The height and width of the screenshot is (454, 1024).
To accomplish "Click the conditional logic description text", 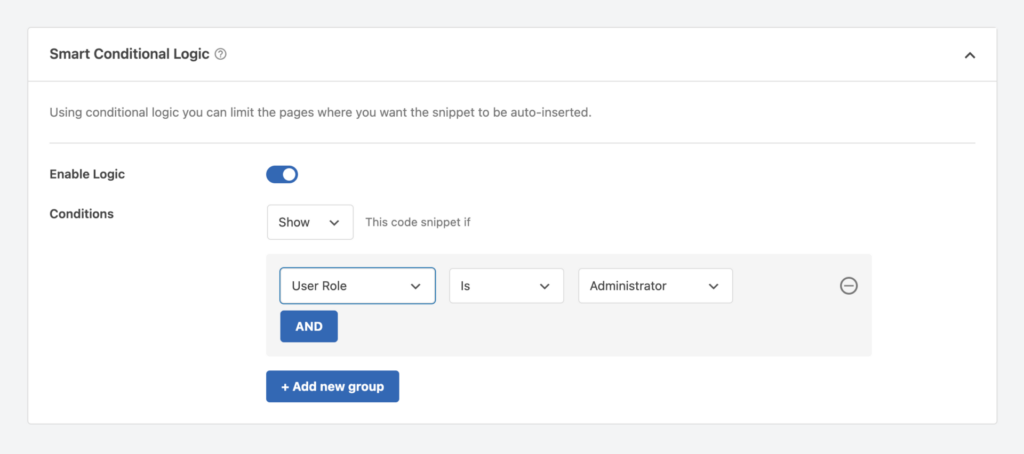I will pos(320,113).
